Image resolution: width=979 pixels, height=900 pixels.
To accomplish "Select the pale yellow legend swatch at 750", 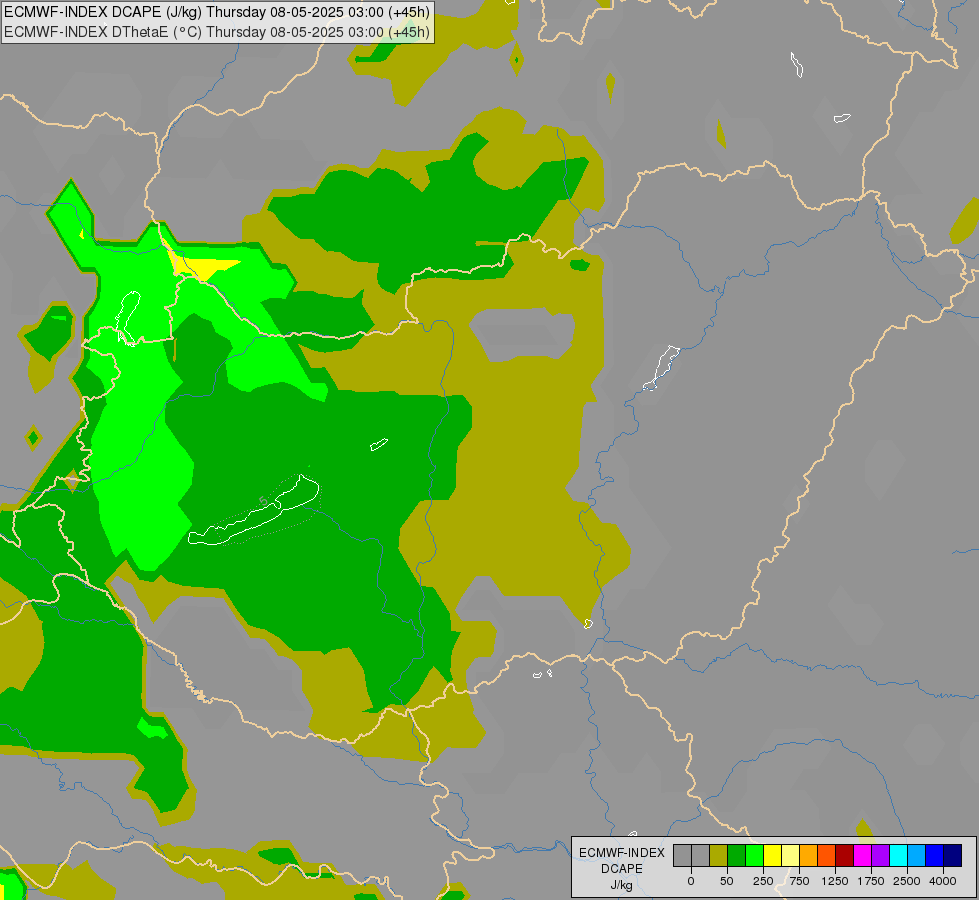I will (790, 855).
